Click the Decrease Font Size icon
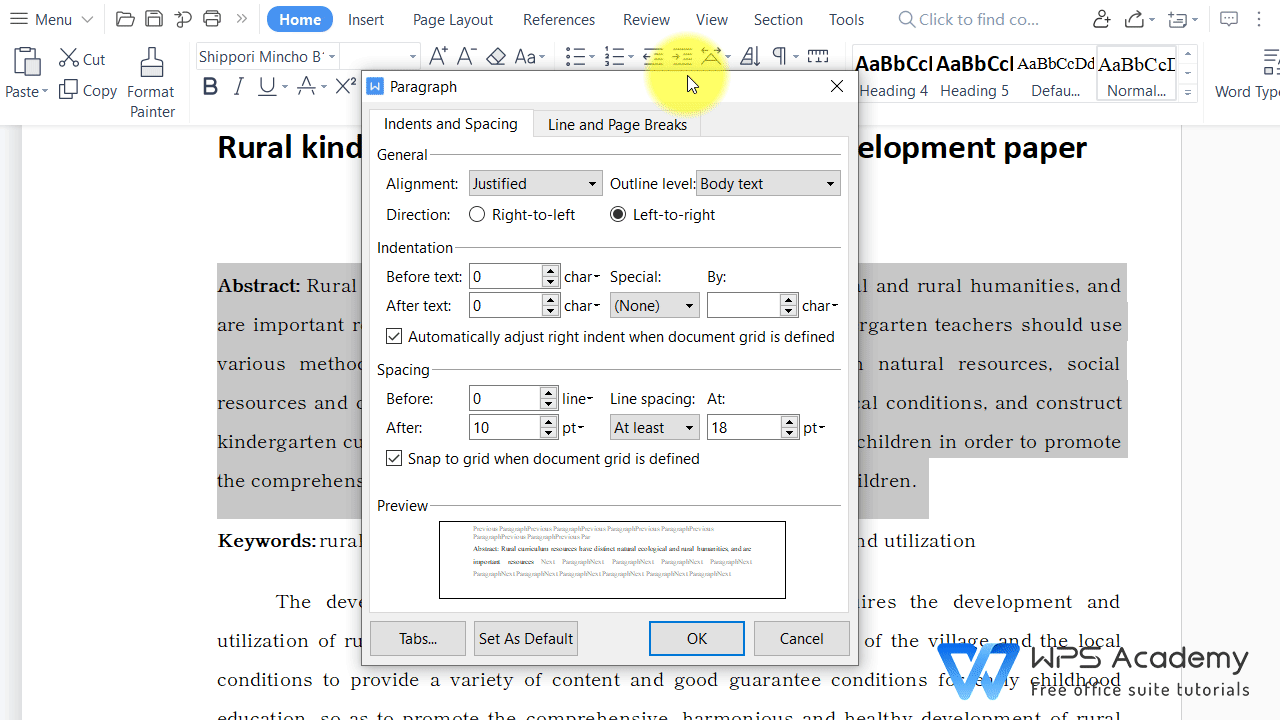The height and width of the screenshot is (720, 1280). coord(466,56)
